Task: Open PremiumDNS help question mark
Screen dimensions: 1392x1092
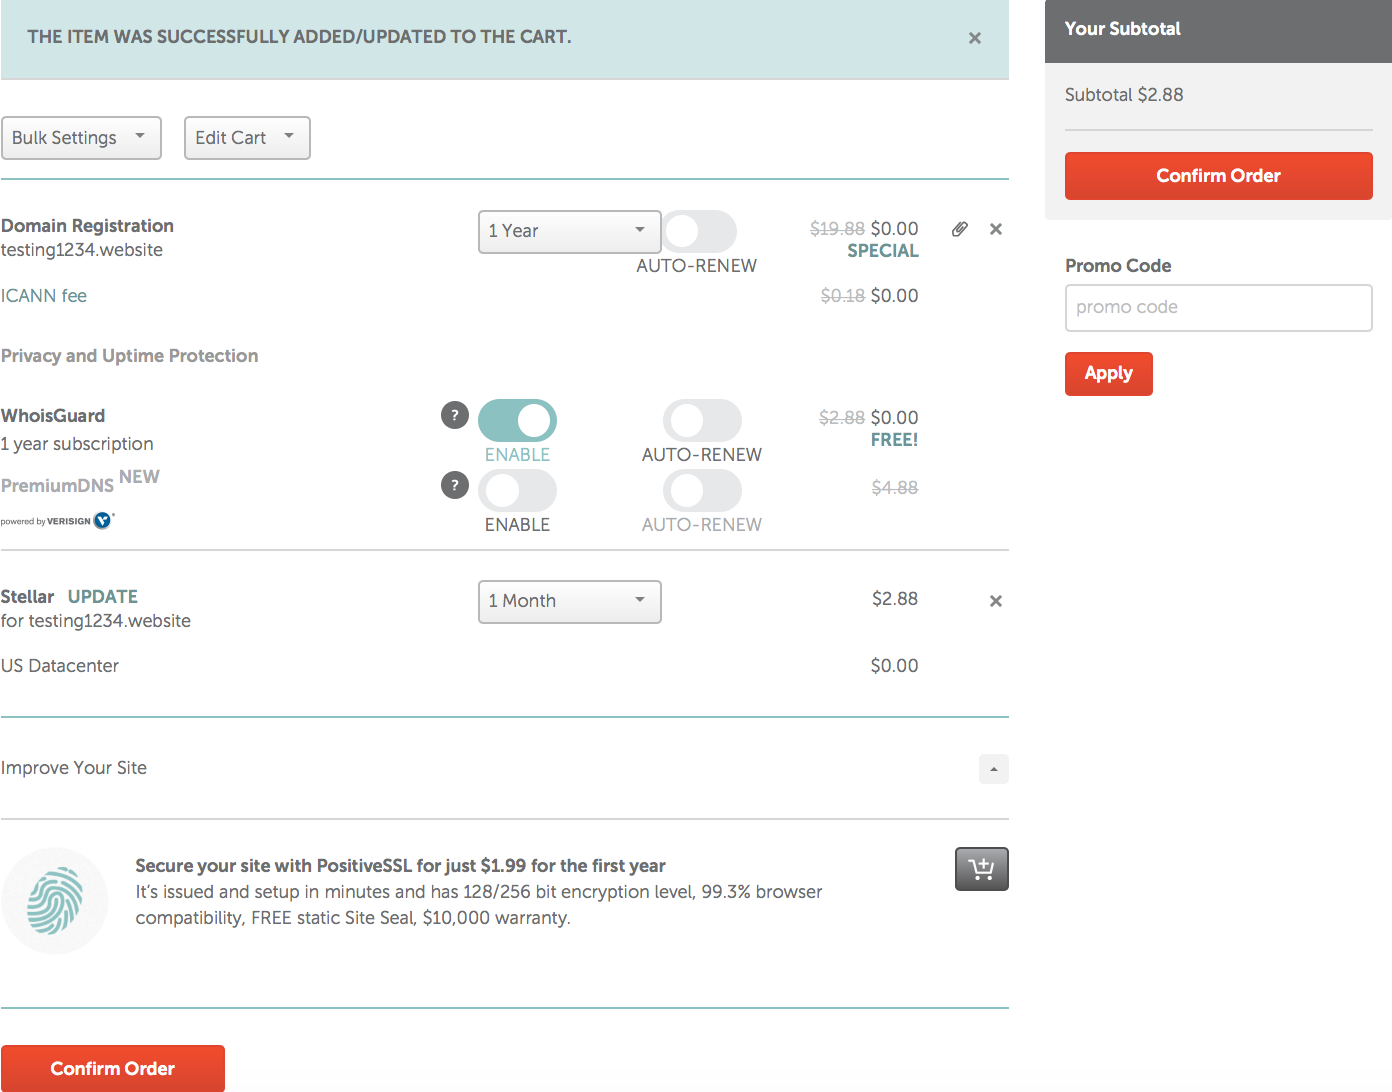Action: (455, 485)
